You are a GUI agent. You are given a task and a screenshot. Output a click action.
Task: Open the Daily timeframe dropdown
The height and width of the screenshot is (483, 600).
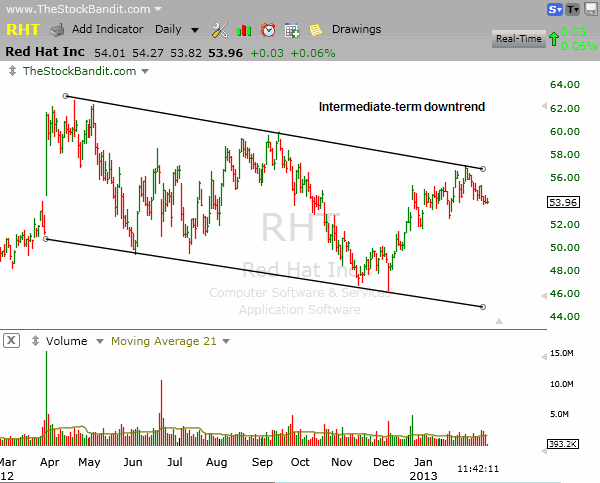tap(177, 29)
